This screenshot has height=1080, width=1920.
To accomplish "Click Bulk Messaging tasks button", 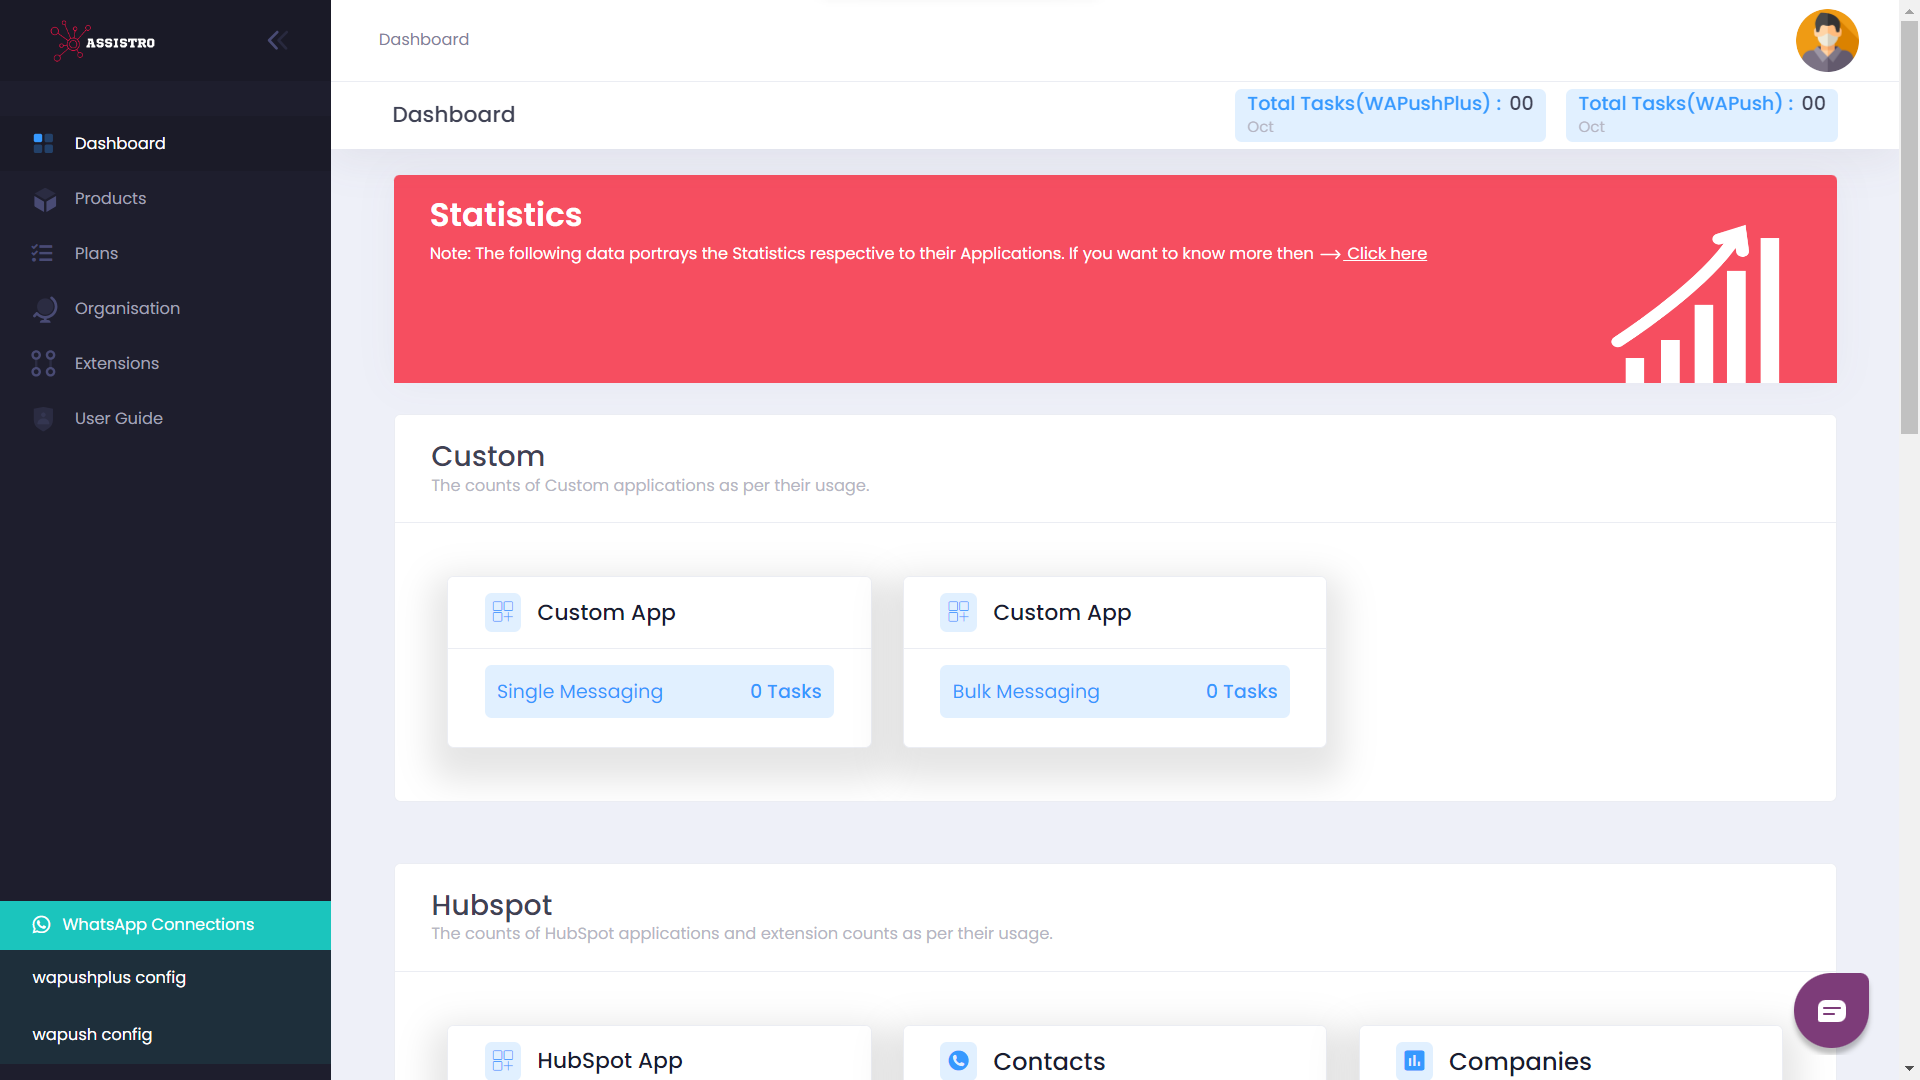I will (x=1114, y=692).
